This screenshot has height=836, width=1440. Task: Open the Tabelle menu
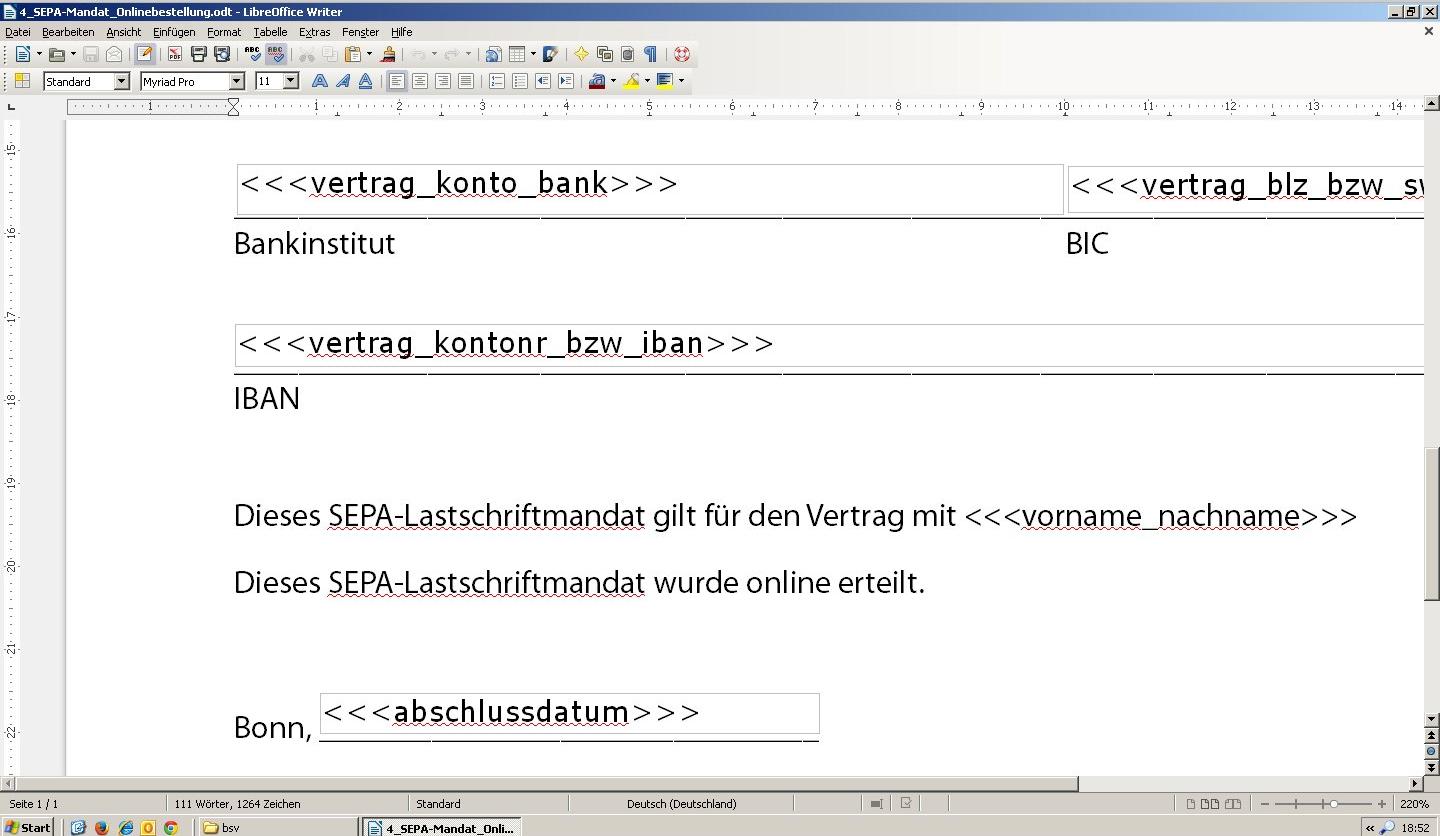click(270, 32)
